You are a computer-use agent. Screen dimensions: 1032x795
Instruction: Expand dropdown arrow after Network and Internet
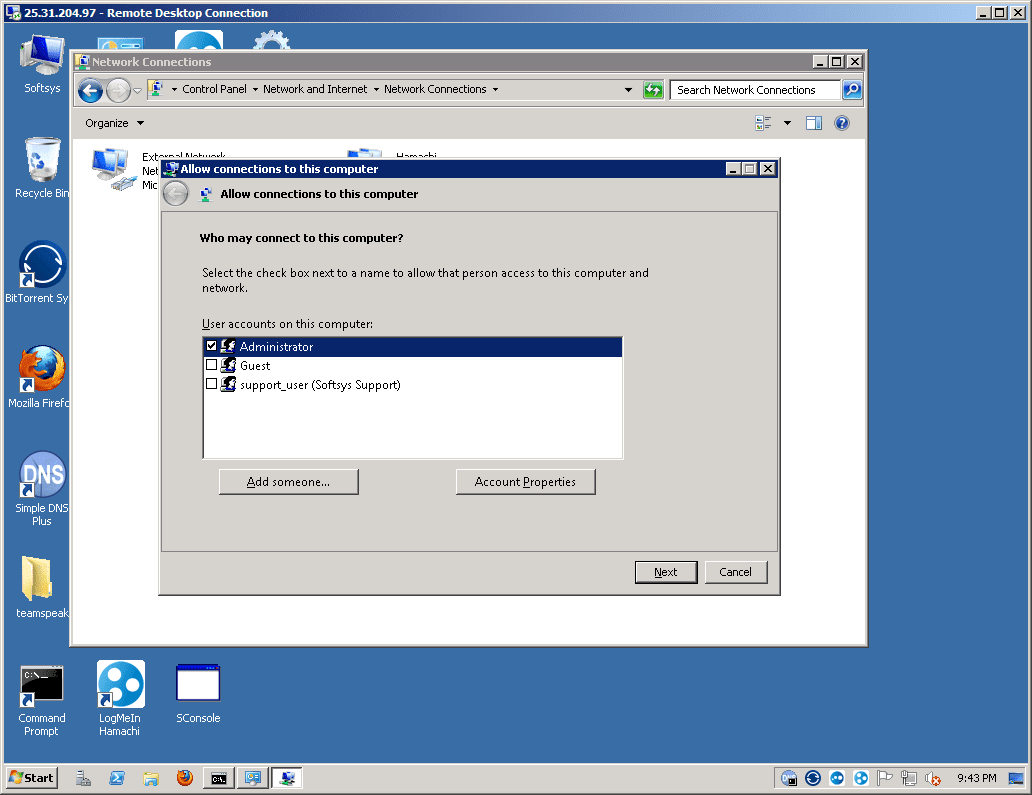click(376, 90)
